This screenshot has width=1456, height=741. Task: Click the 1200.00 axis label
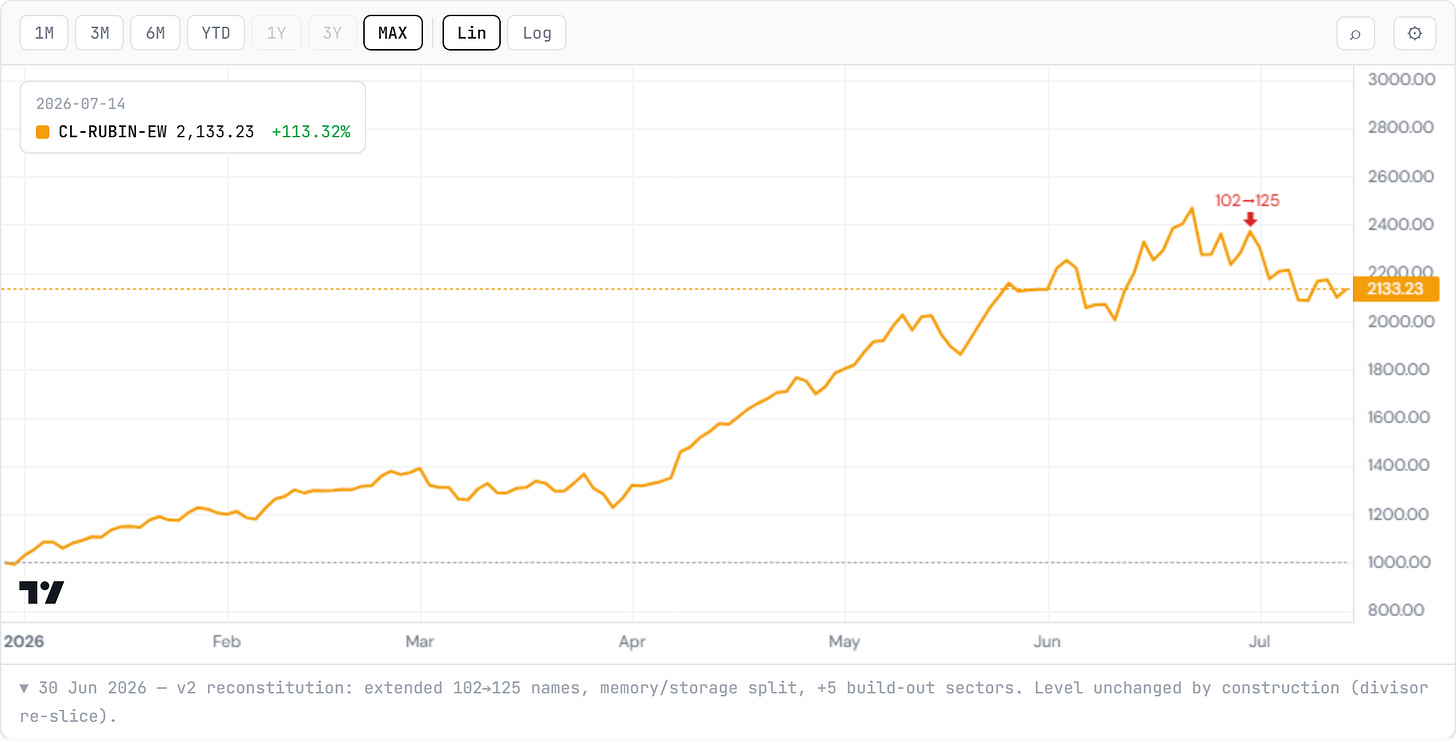click(1397, 514)
